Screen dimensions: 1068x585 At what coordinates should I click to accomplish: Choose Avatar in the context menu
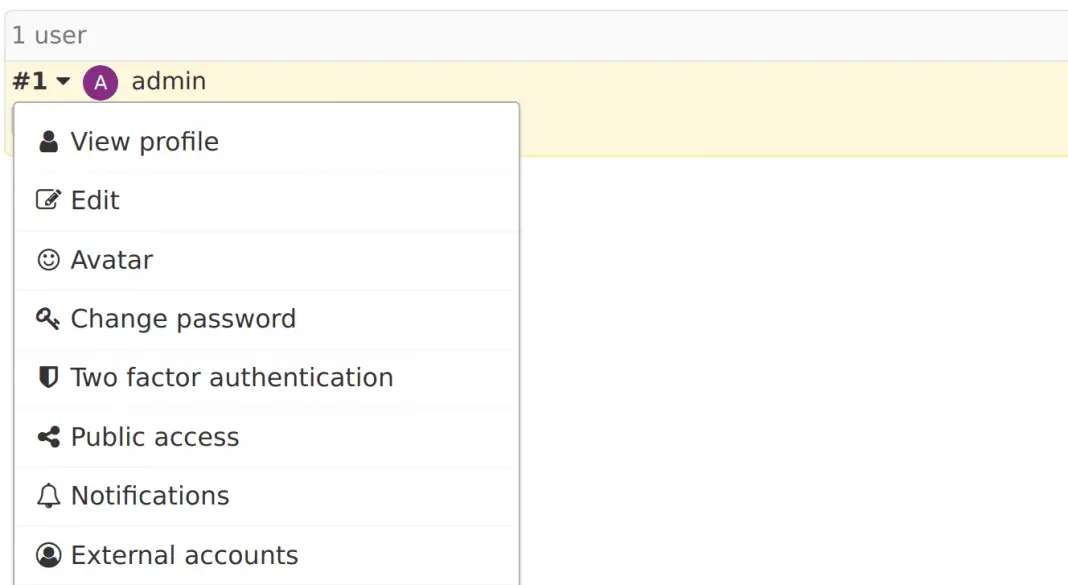tap(110, 259)
